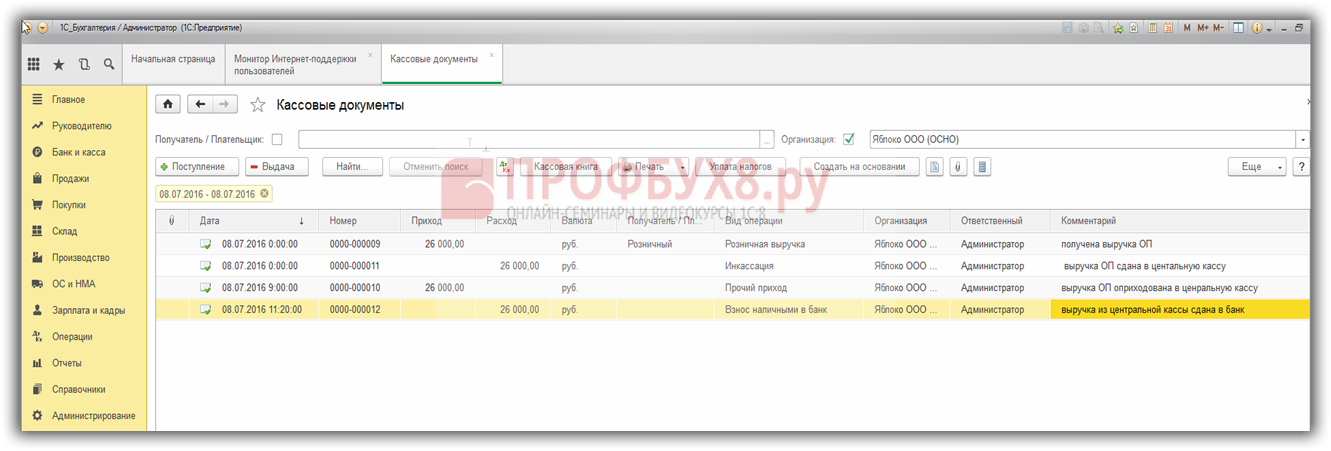Open the Печать dropdown arrow

coord(684,167)
